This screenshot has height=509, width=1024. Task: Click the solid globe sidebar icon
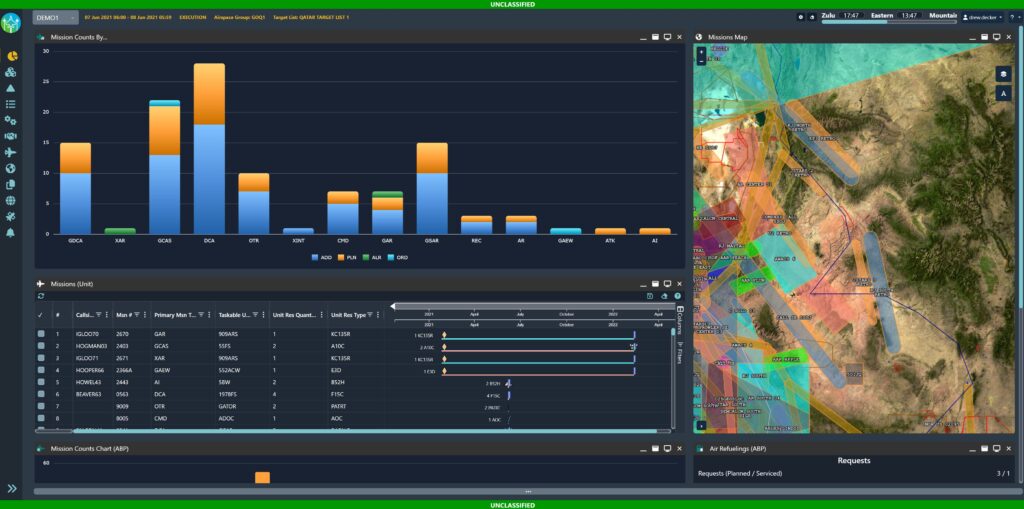(x=10, y=169)
